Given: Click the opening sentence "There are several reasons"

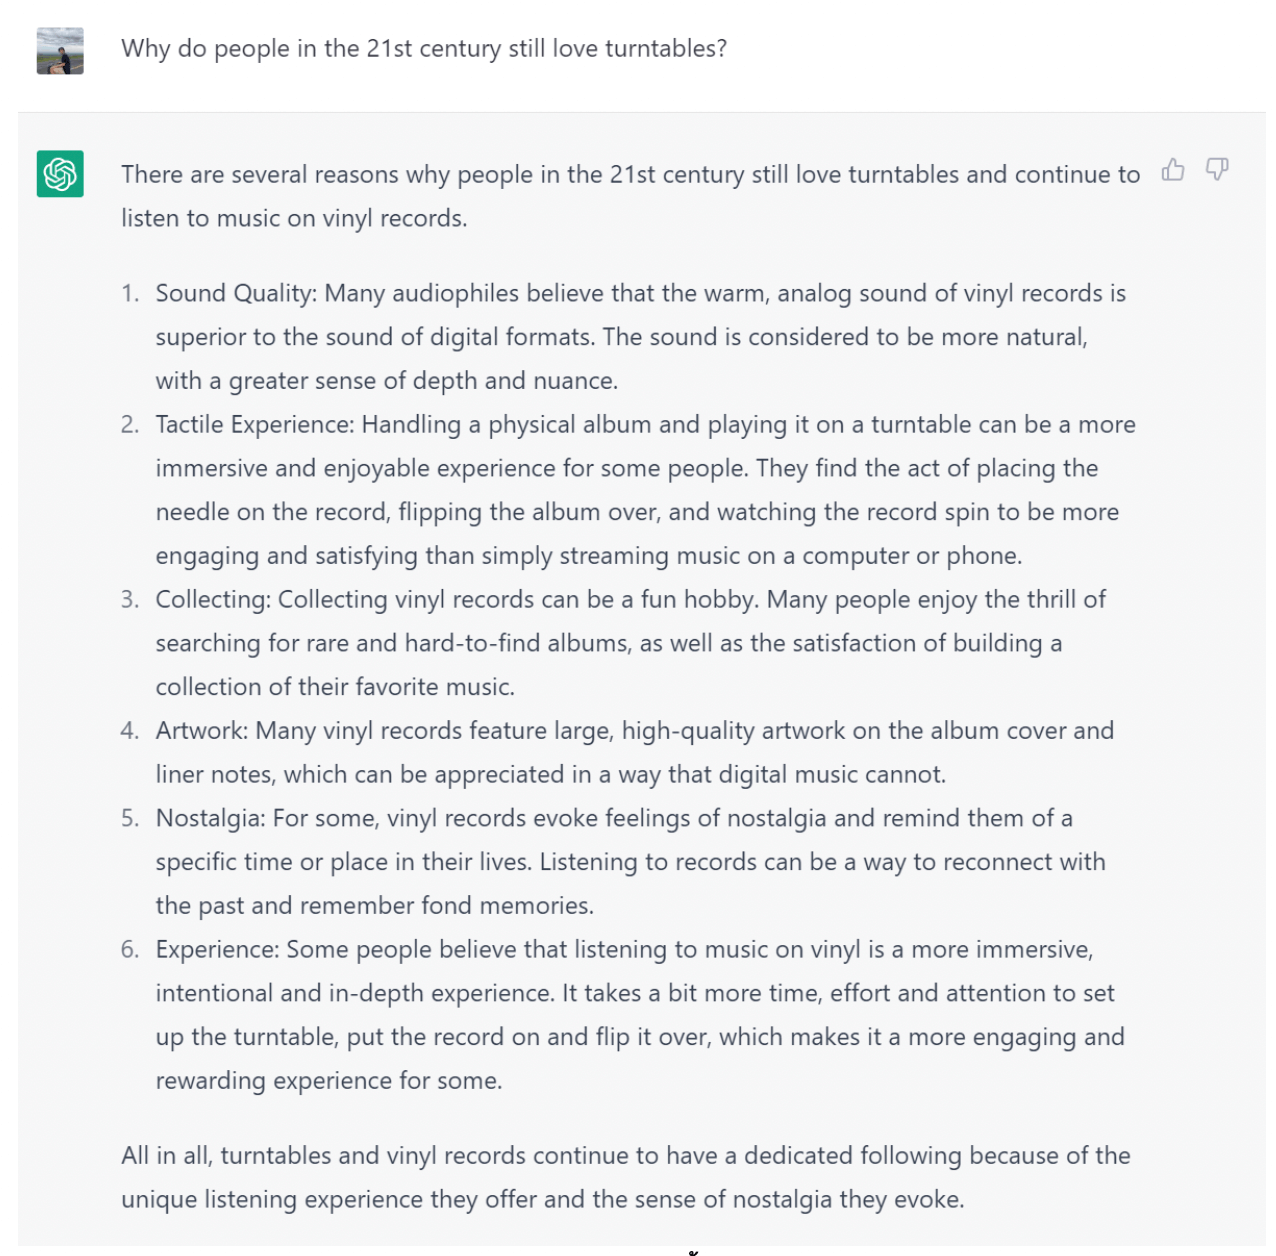Looking at the screenshot, I should (631, 196).
